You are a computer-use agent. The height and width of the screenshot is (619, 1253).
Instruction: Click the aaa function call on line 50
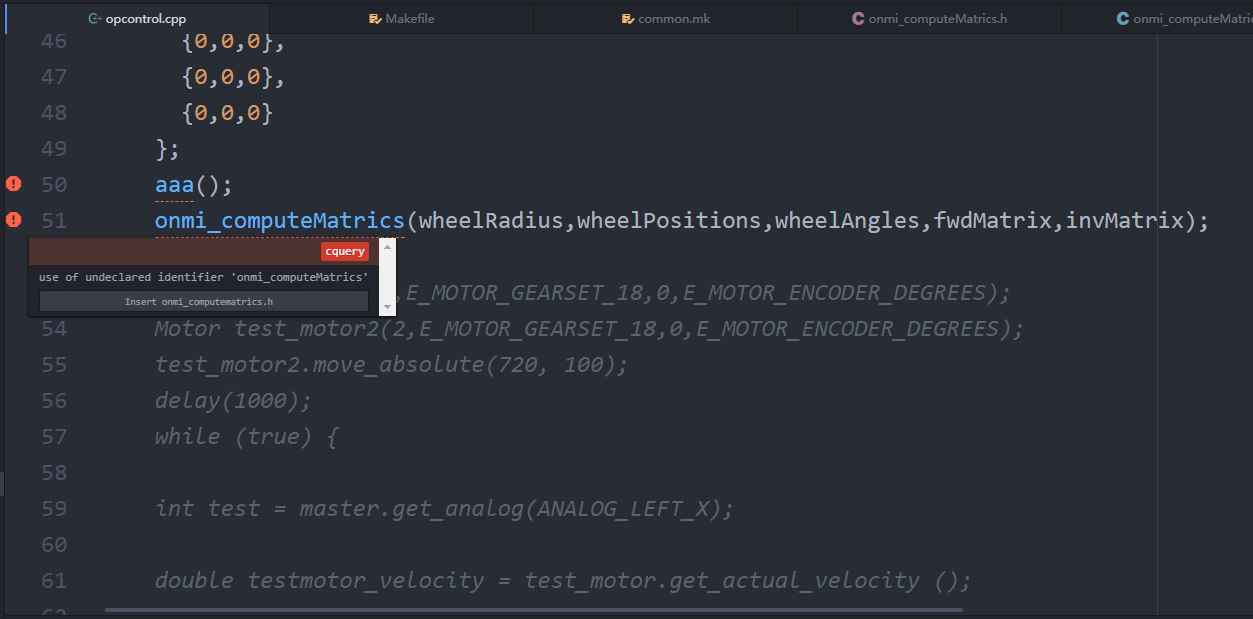(174, 185)
